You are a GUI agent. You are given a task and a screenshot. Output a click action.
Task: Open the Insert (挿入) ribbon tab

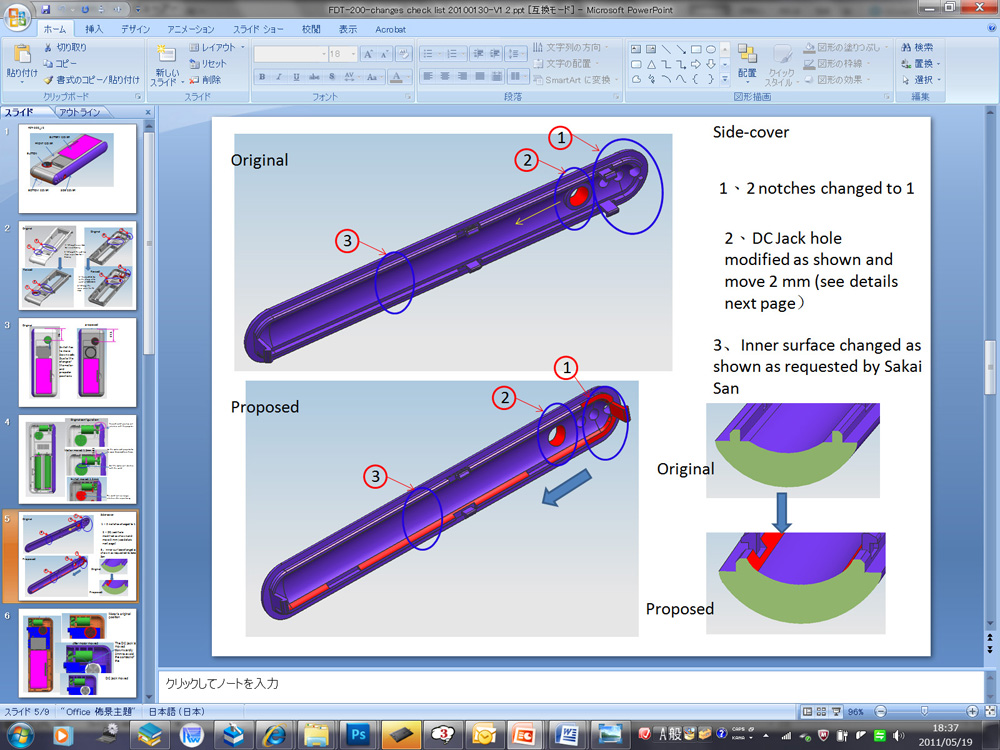(x=94, y=29)
